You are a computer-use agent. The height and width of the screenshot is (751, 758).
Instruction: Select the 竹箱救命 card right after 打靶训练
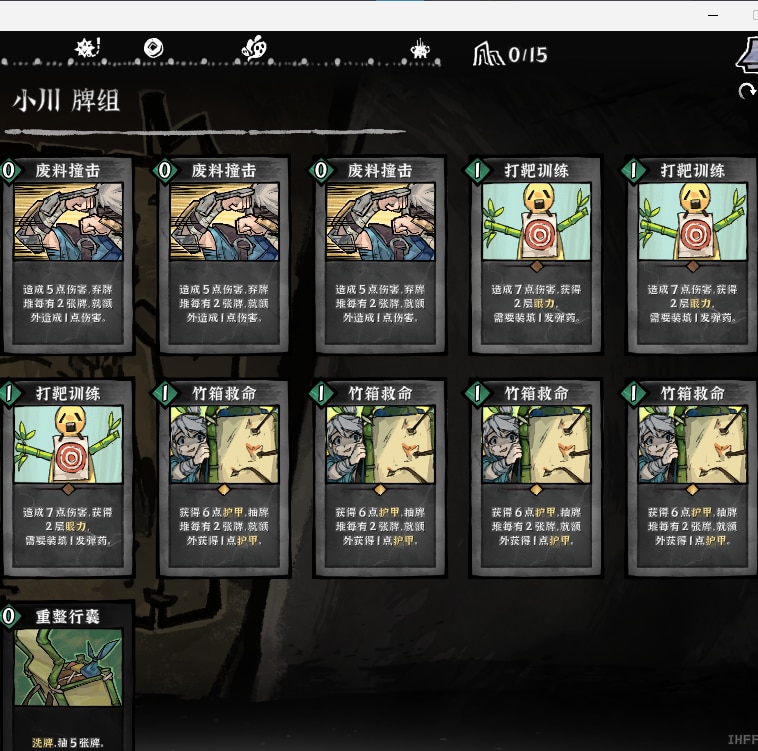(x=224, y=477)
